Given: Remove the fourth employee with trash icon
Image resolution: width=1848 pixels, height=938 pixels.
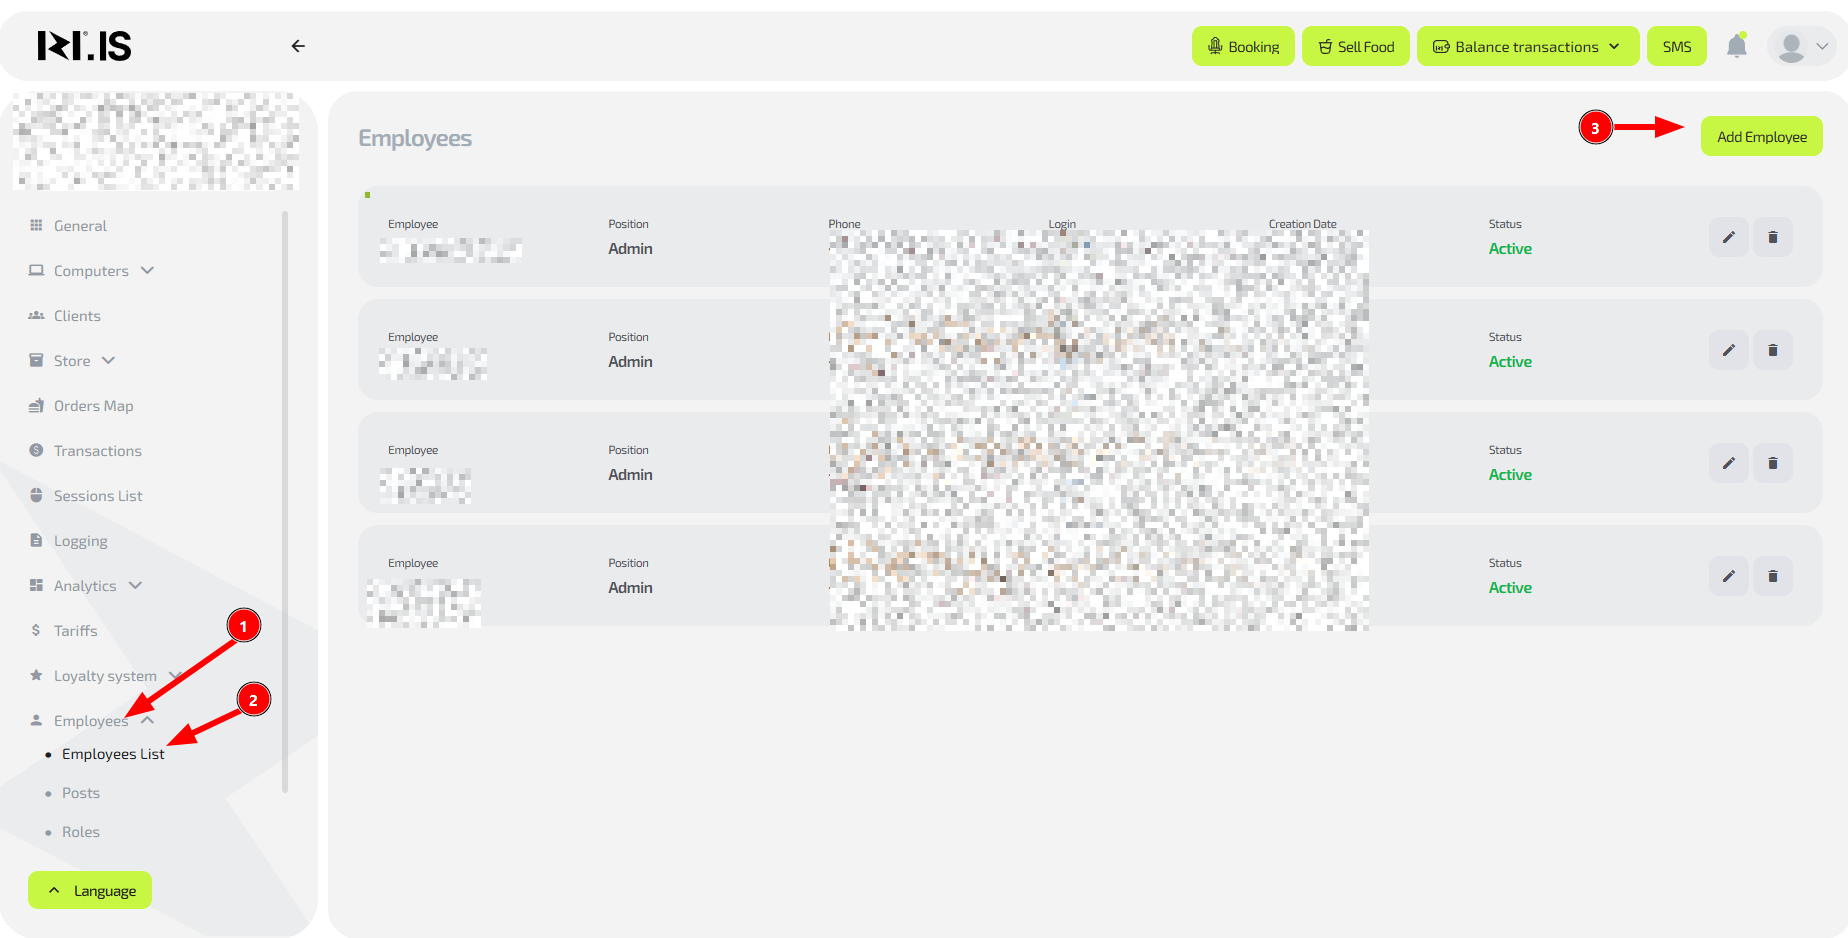Looking at the screenshot, I should click(1772, 576).
